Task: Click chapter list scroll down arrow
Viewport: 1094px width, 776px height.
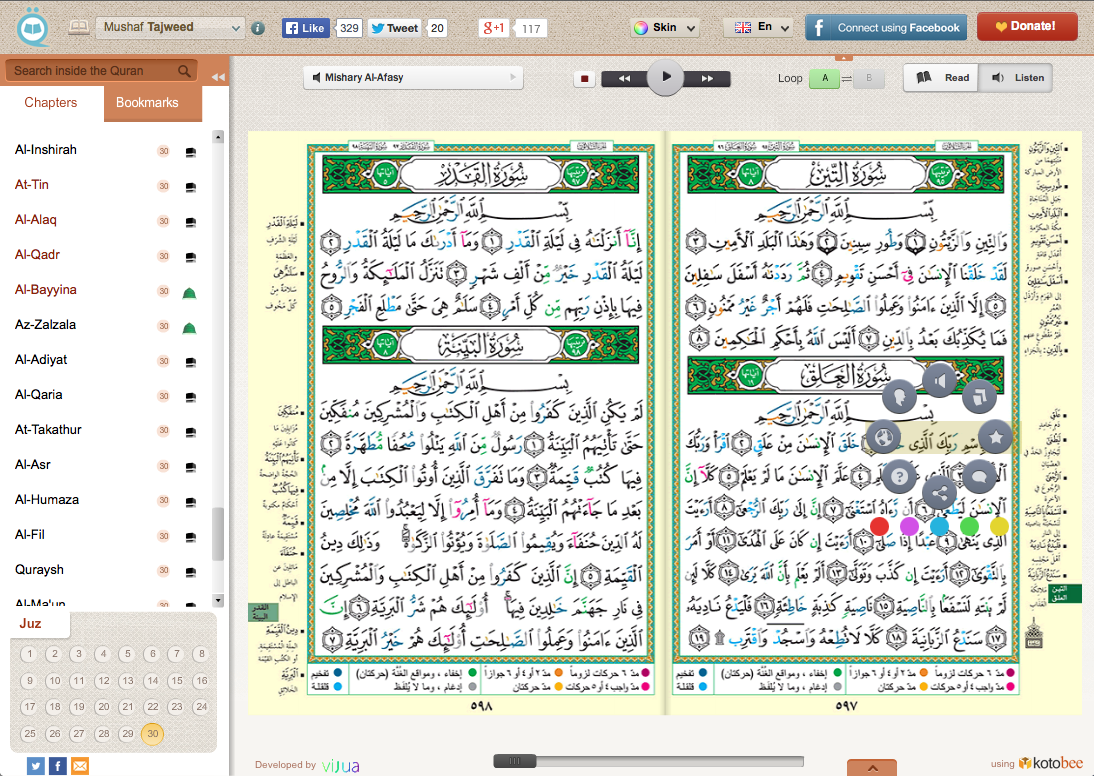Action: [218, 600]
